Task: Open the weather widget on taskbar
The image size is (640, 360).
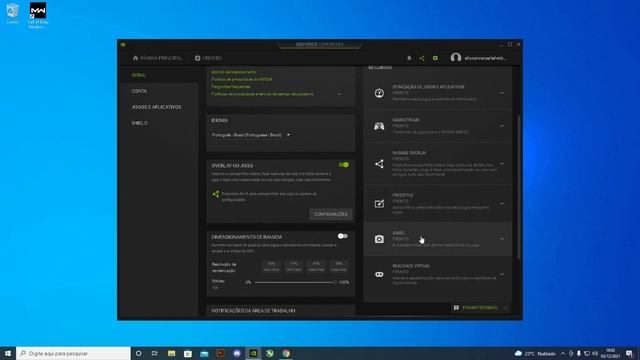Action: point(535,353)
